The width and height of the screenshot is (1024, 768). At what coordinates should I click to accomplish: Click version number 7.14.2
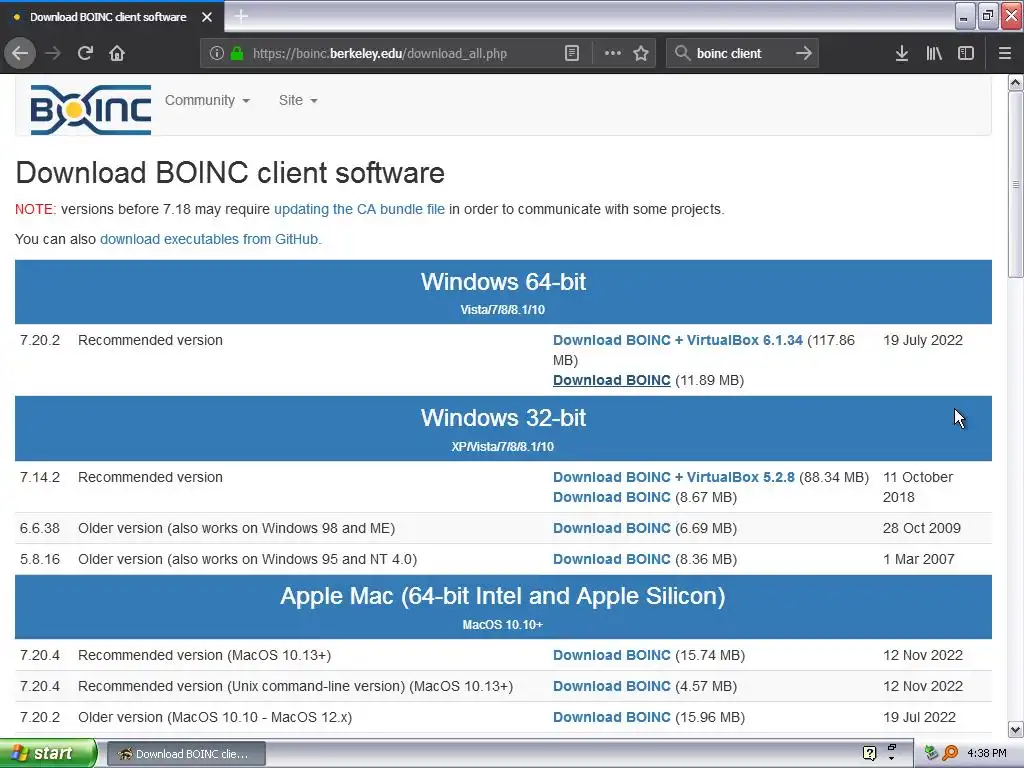40,477
